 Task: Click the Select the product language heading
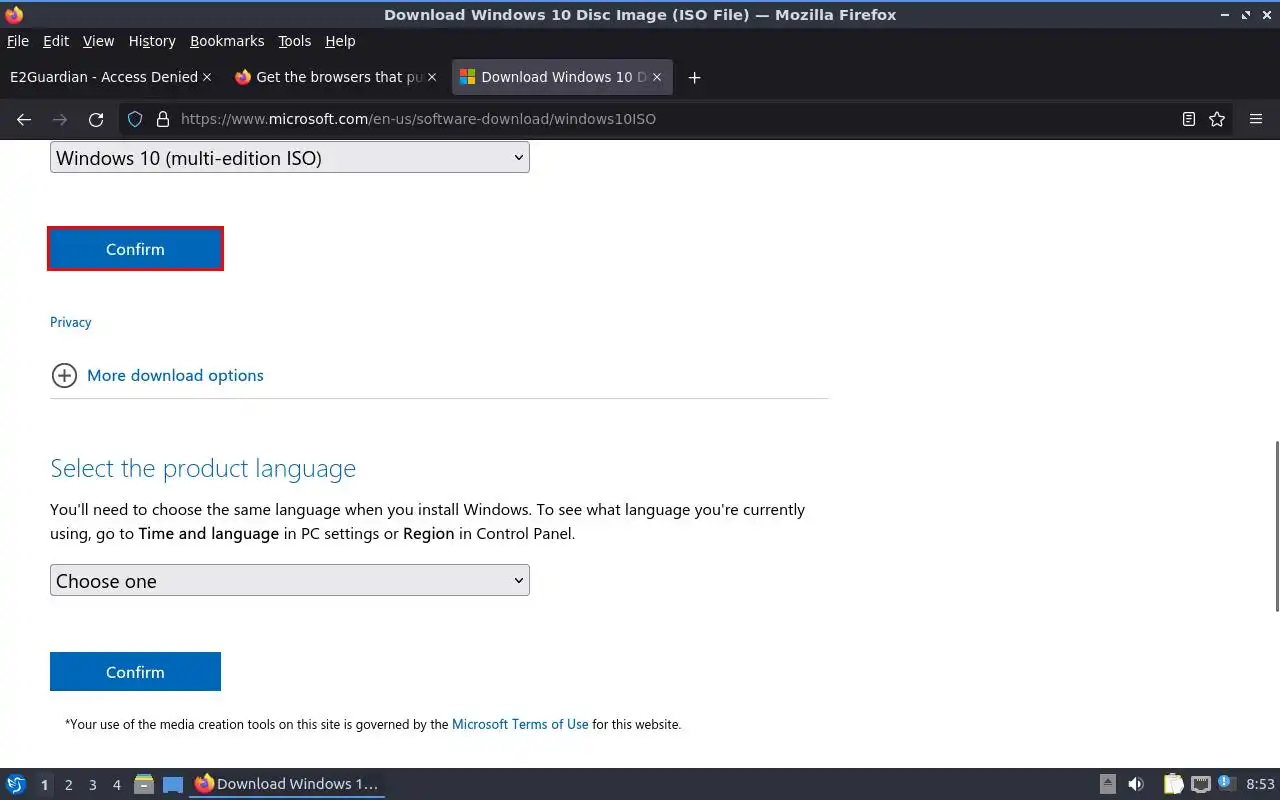[x=203, y=468]
